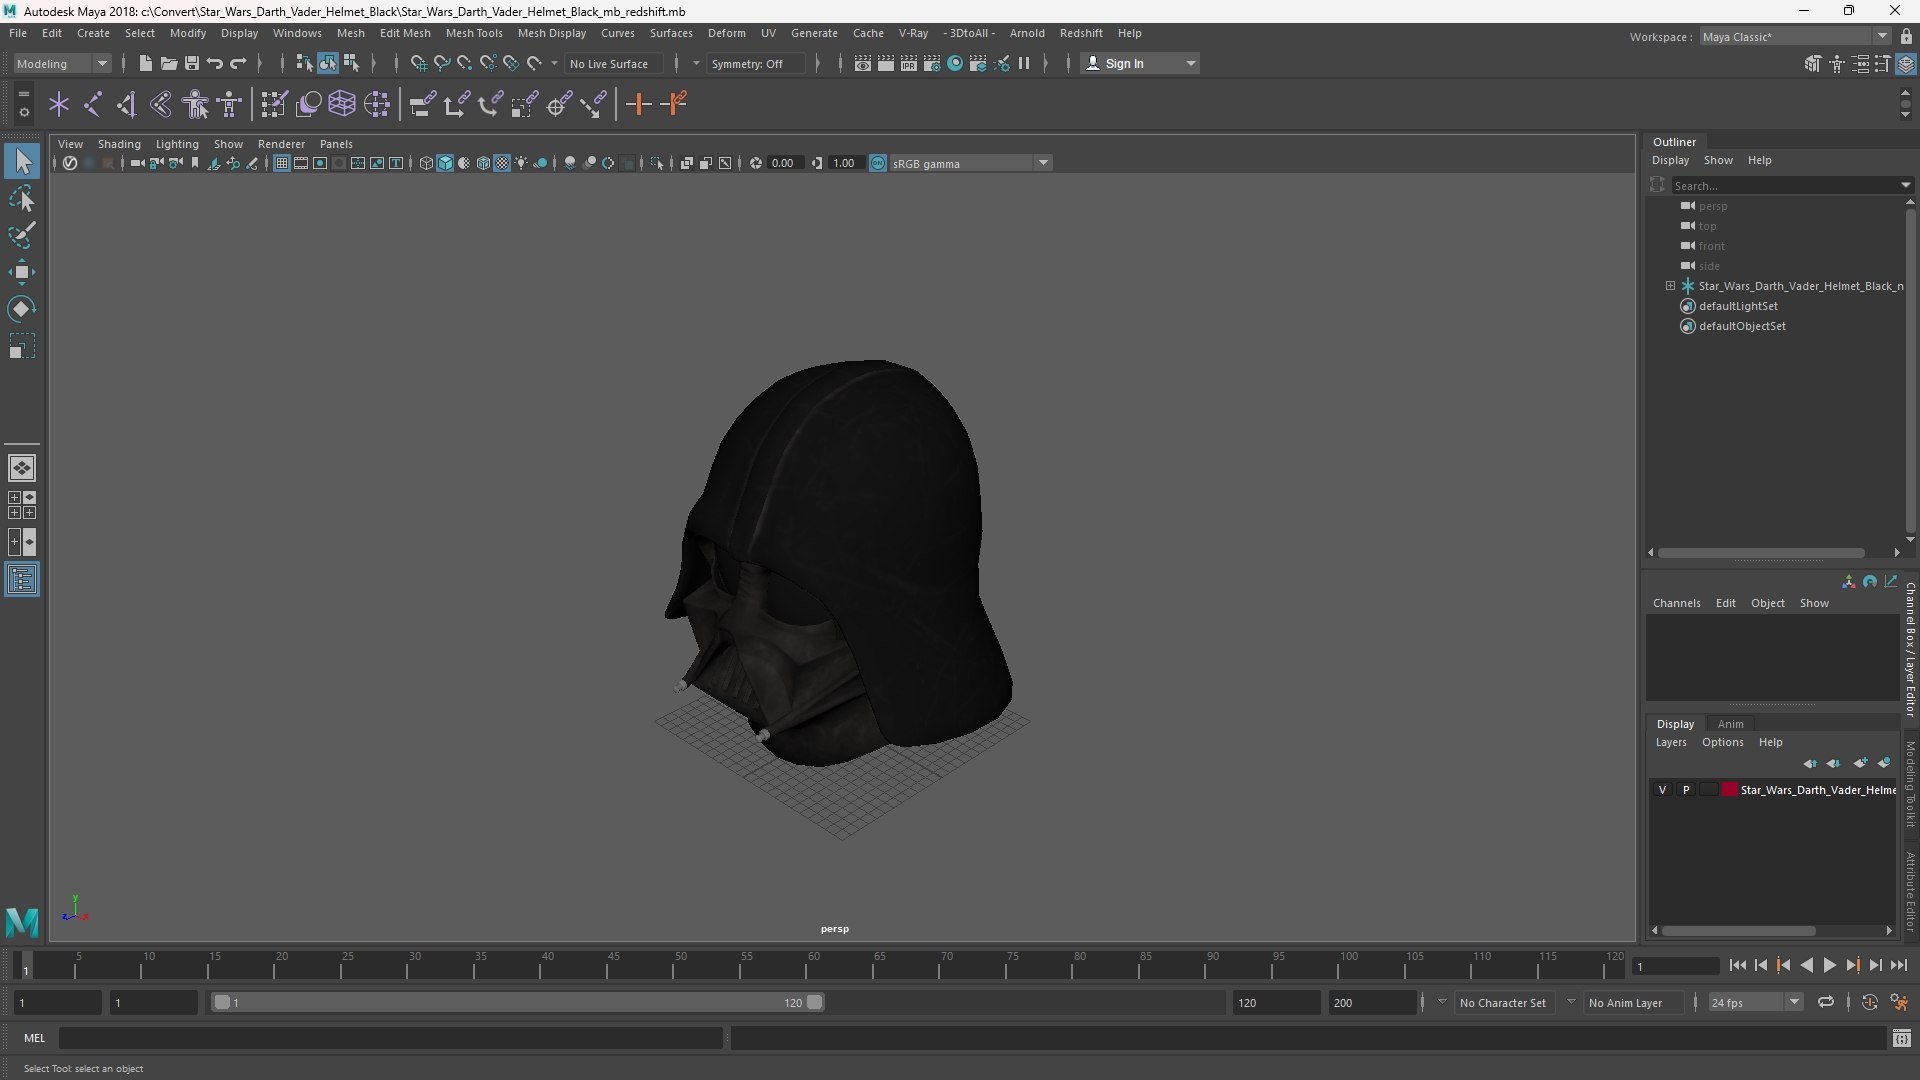Open No Character Set dropdown
1920x1080 pixels.
pyautogui.click(x=1503, y=1002)
